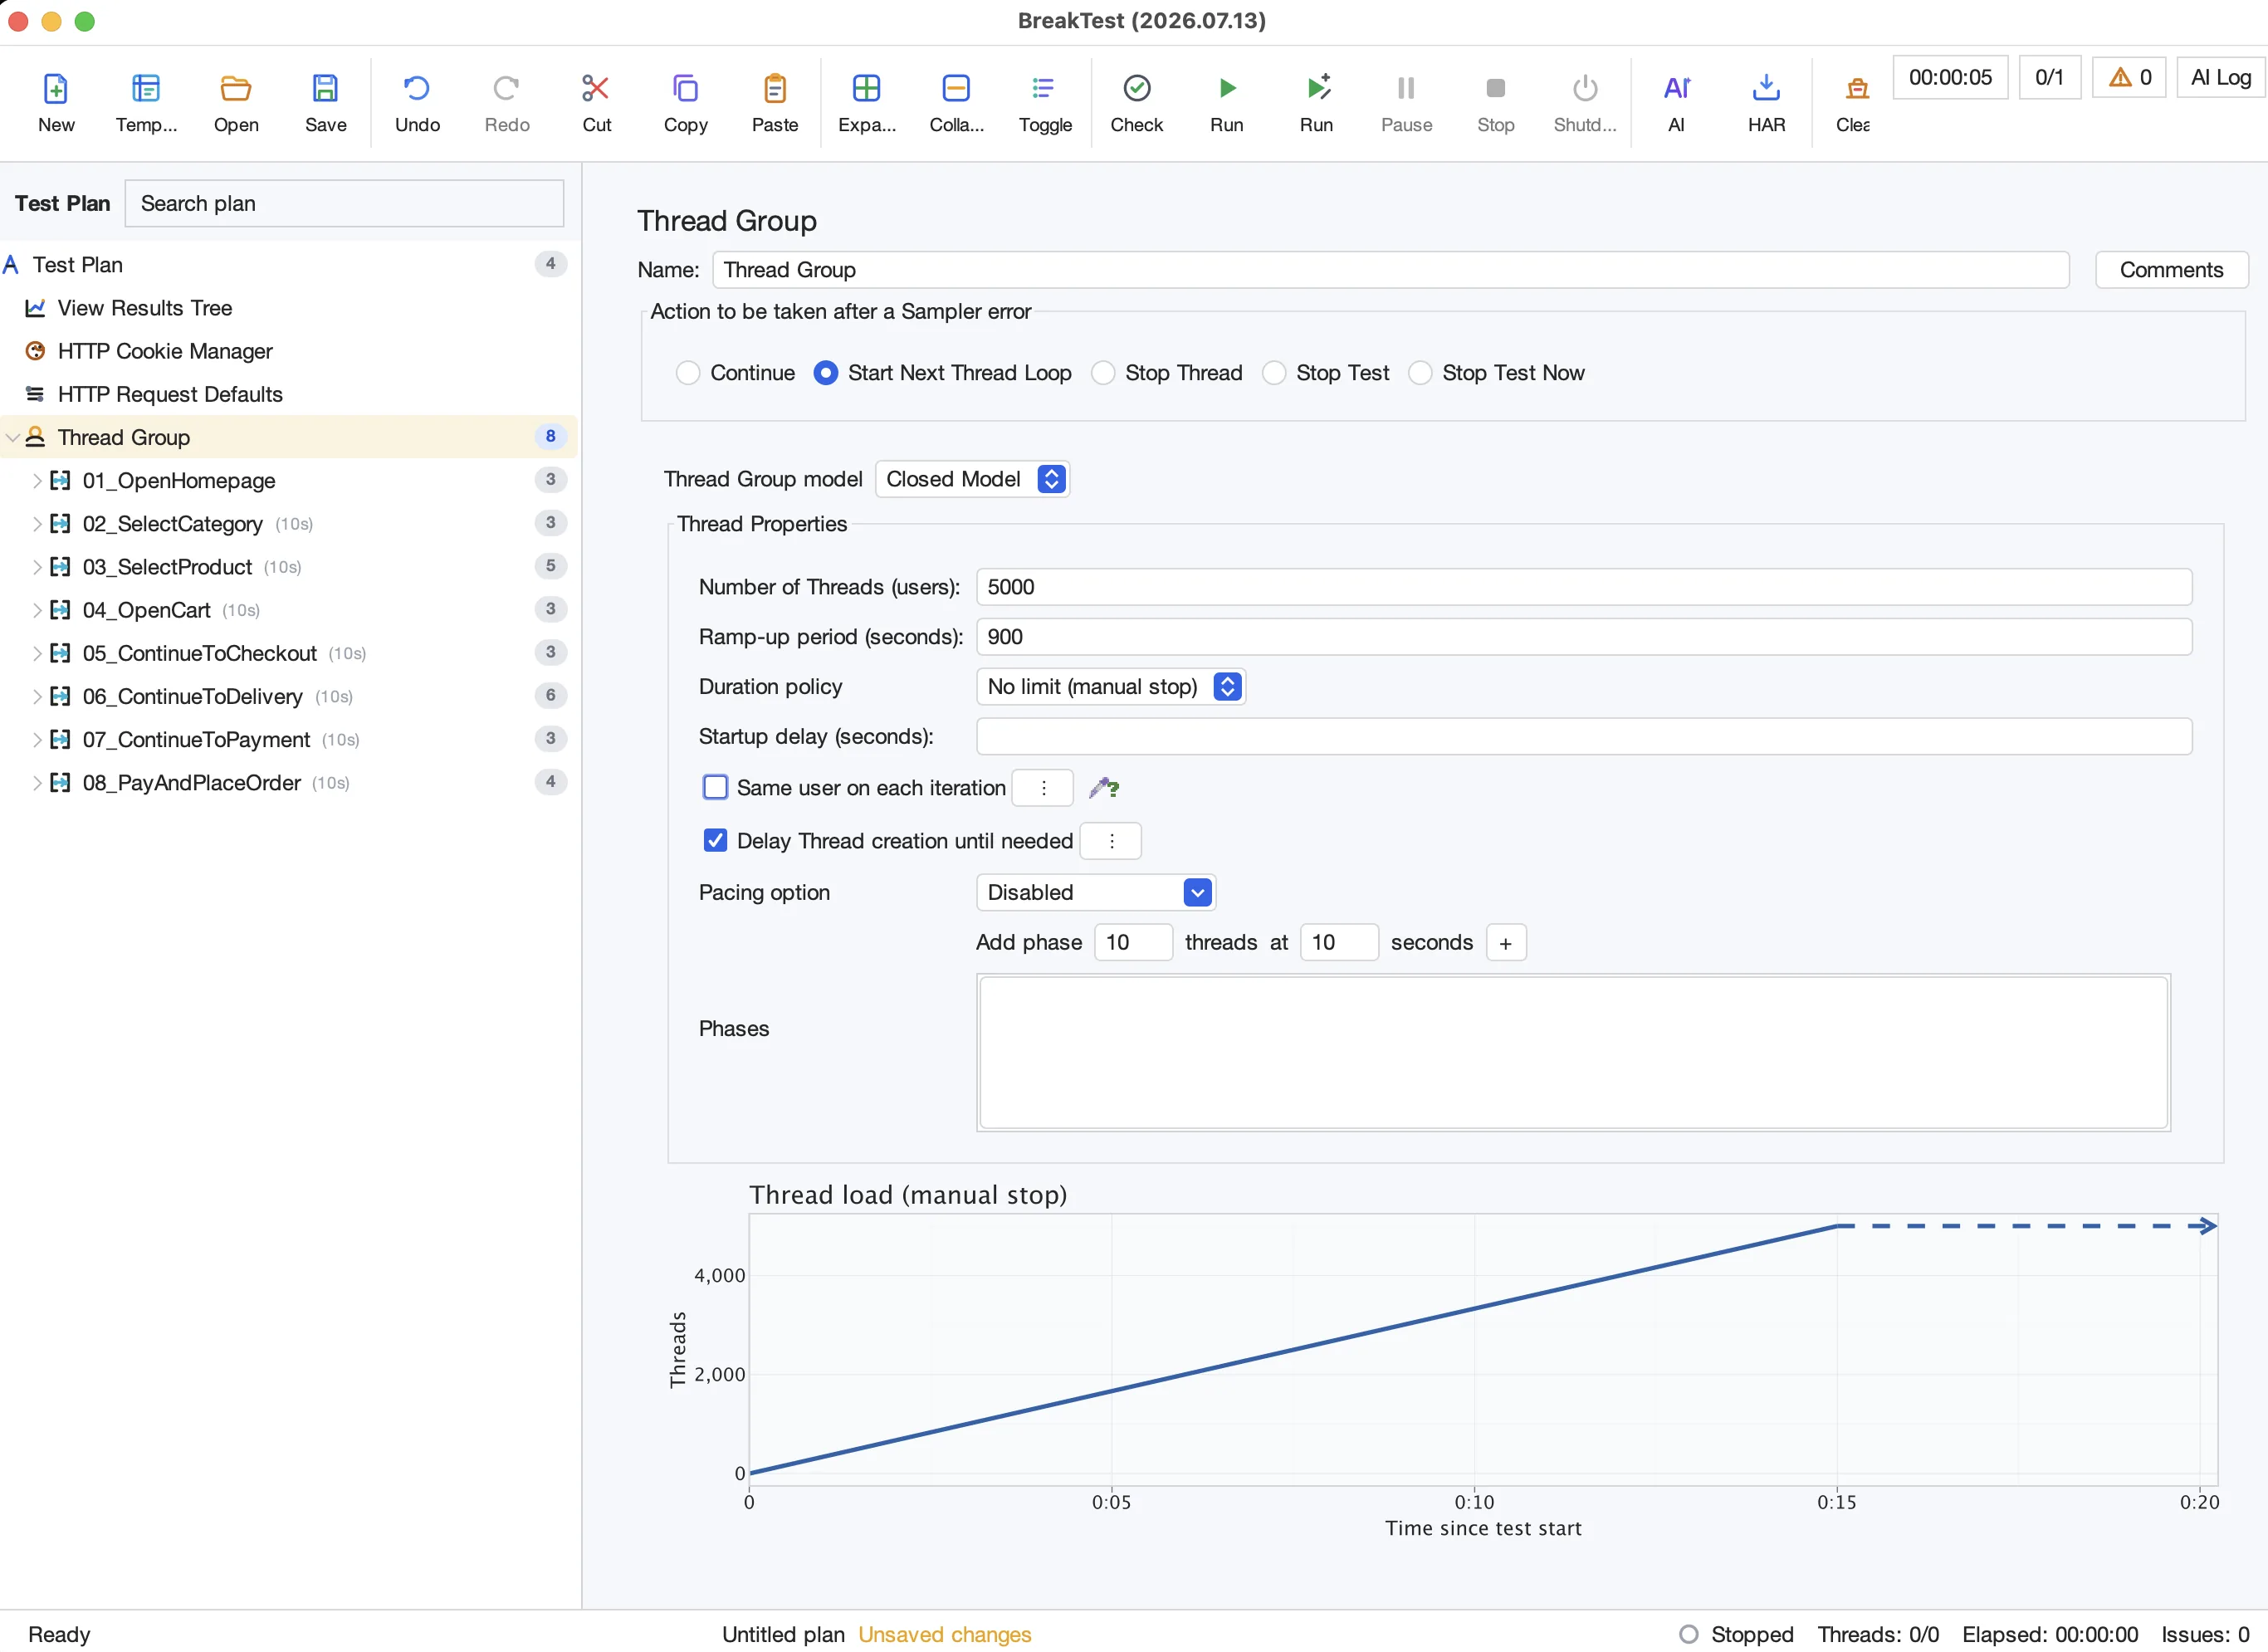Expand the 02_SelectCategory node
The image size is (2268, 1652).
(x=37, y=524)
